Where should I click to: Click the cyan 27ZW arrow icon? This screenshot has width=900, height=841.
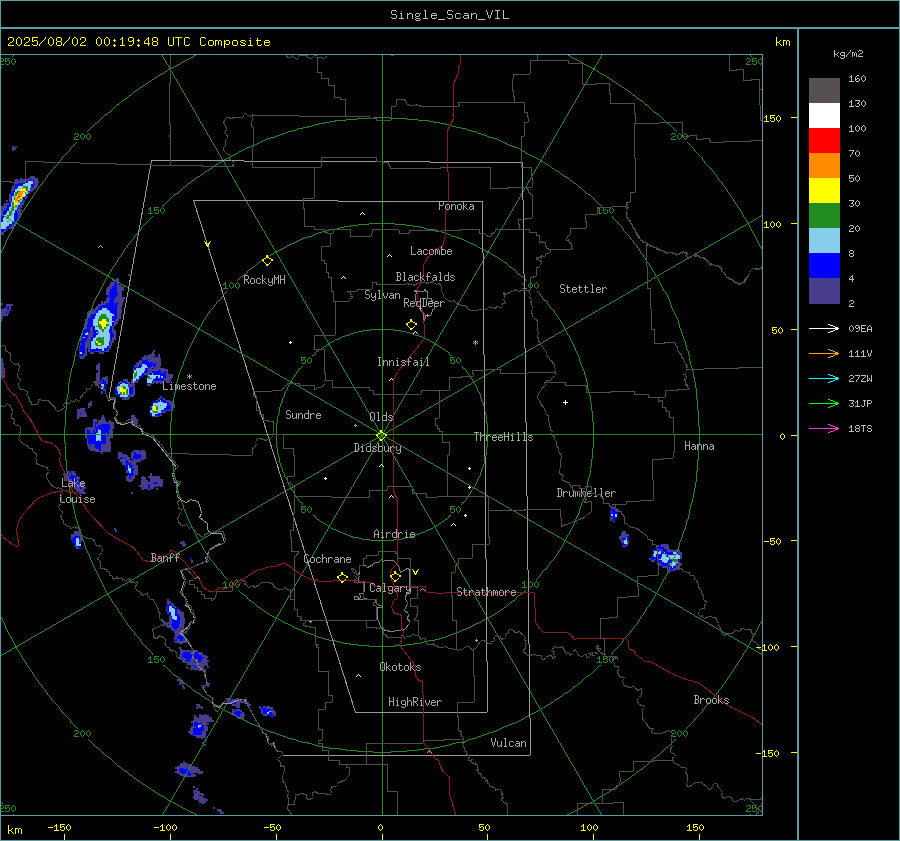click(x=824, y=378)
